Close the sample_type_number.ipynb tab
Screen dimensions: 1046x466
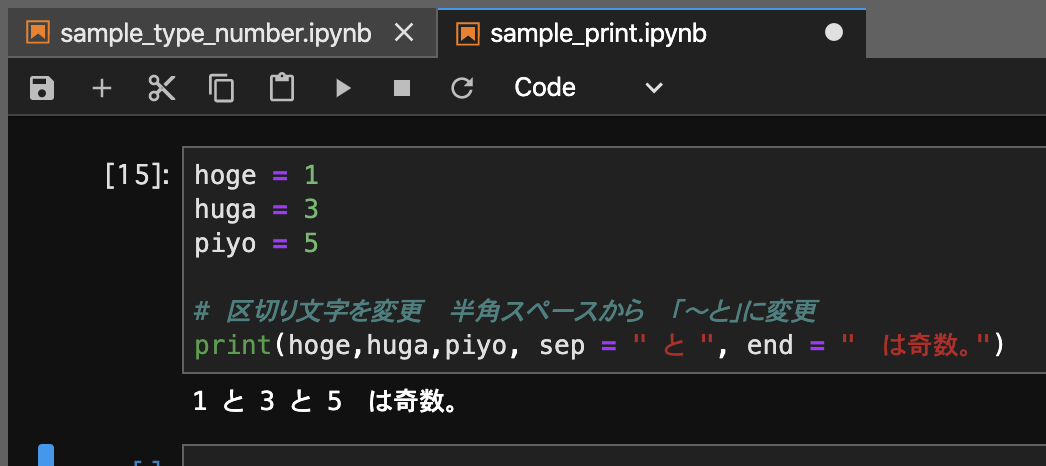click(404, 33)
